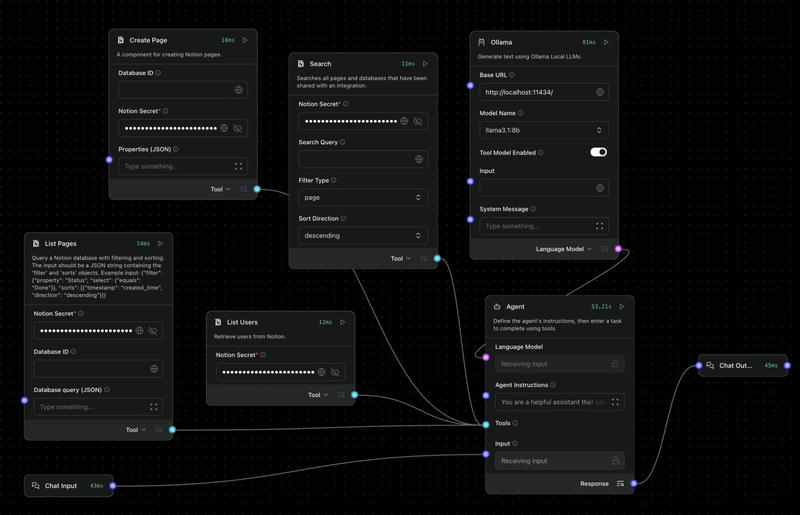Open the Sort Direction dropdown showing descending
This screenshot has width=800, height=515.
click(363, 235)
